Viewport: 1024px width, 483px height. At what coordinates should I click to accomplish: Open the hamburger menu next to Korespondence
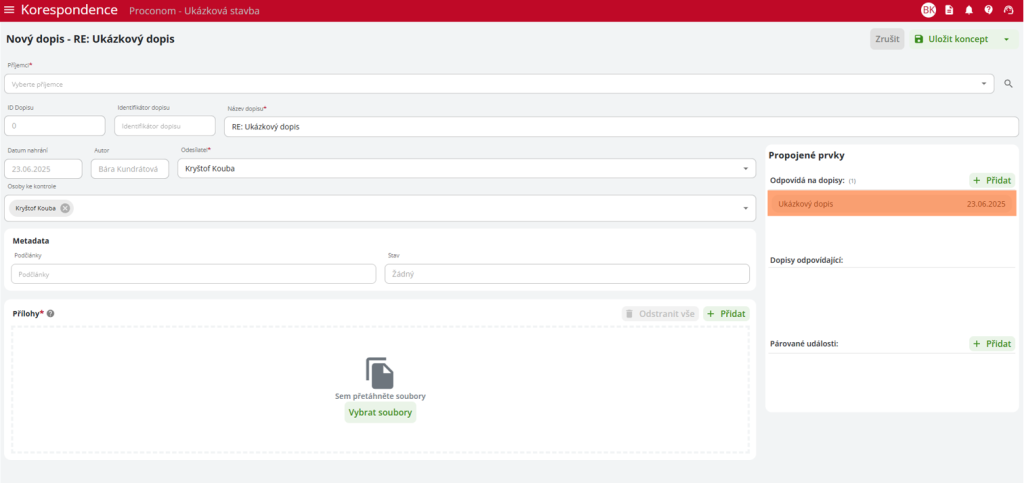(x=10, y=10)
